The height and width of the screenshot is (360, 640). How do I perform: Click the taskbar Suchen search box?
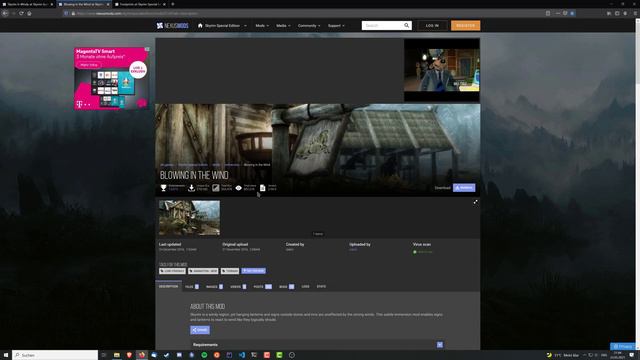pyautogui.click(x=55, y=355)
